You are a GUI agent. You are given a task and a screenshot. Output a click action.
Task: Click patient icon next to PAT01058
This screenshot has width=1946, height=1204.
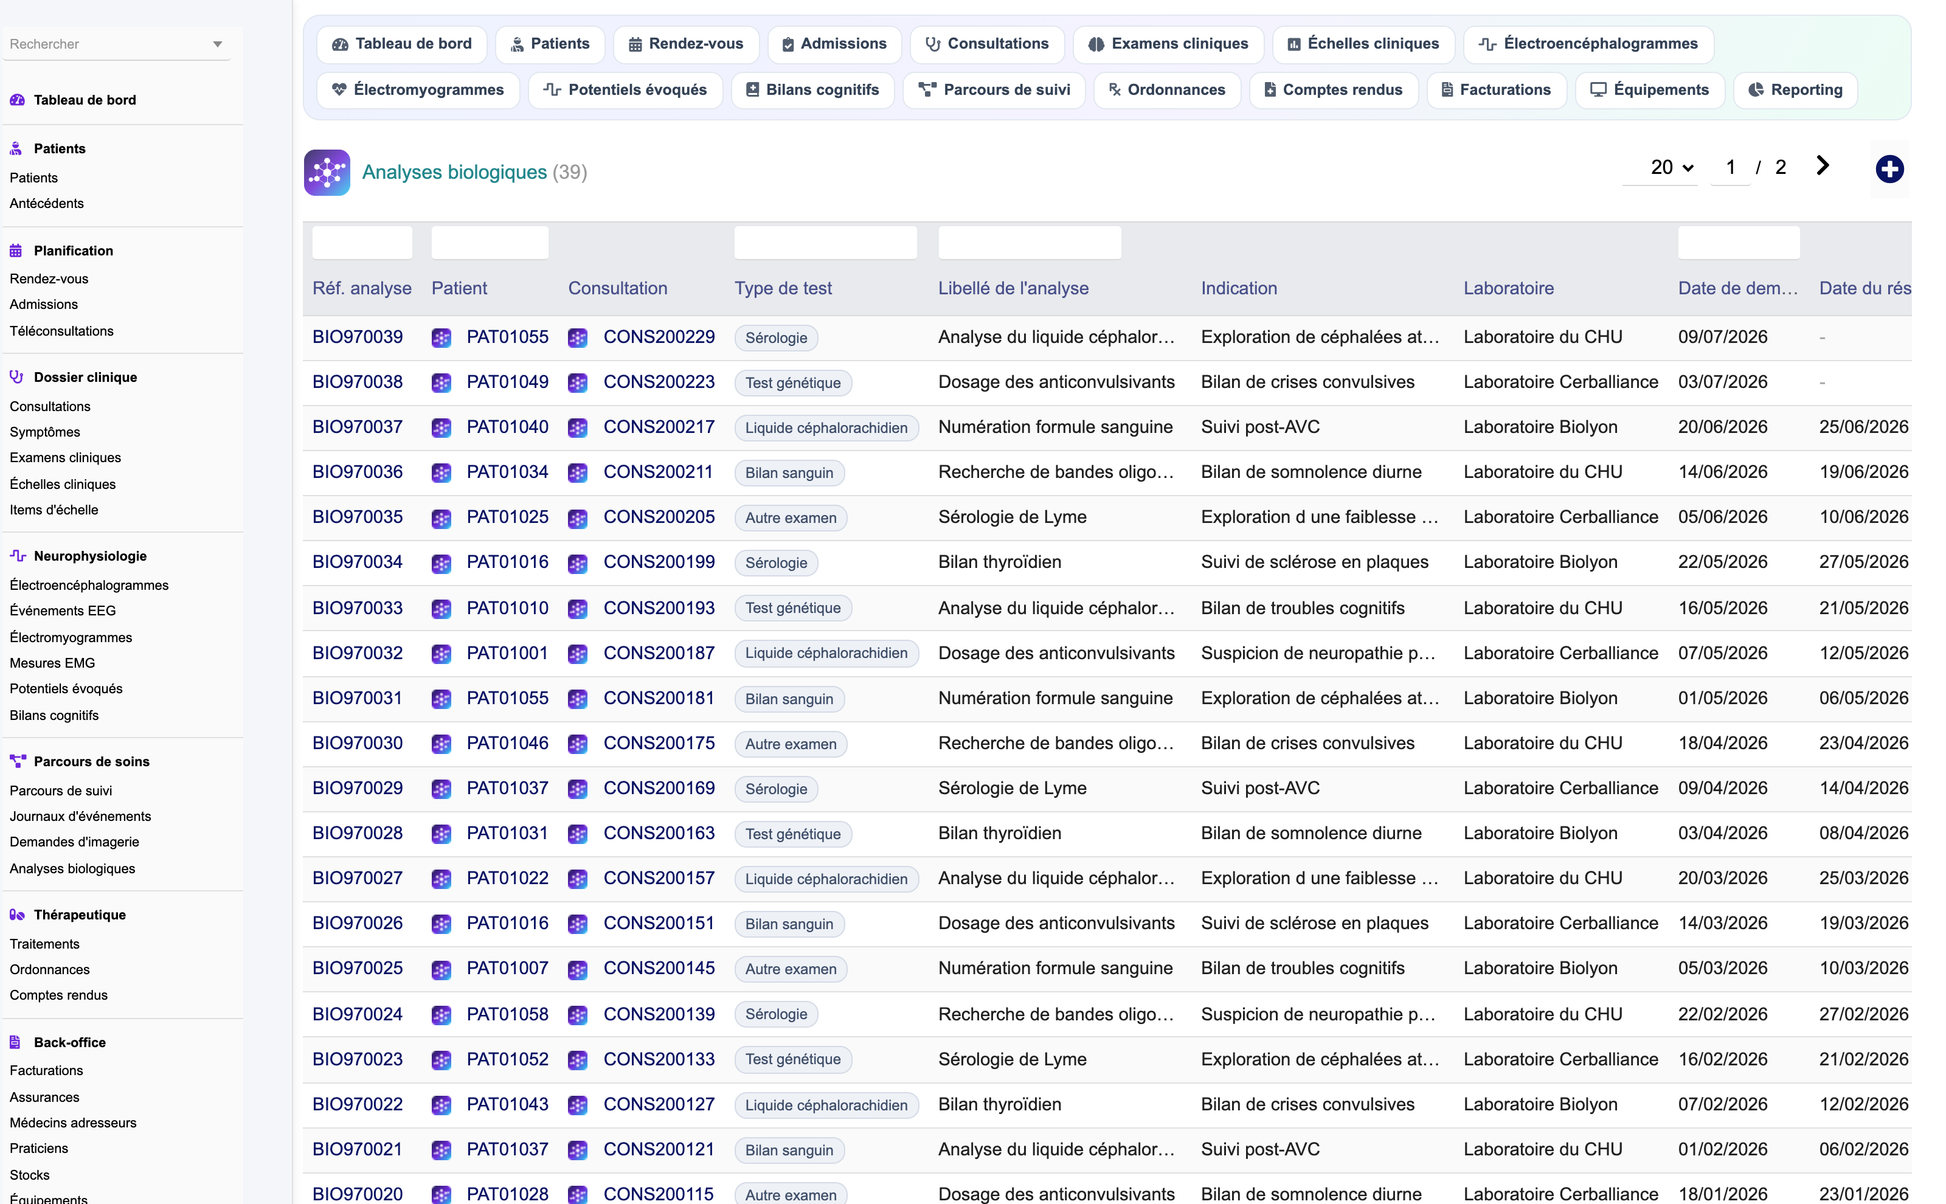tap(442, 1015)
